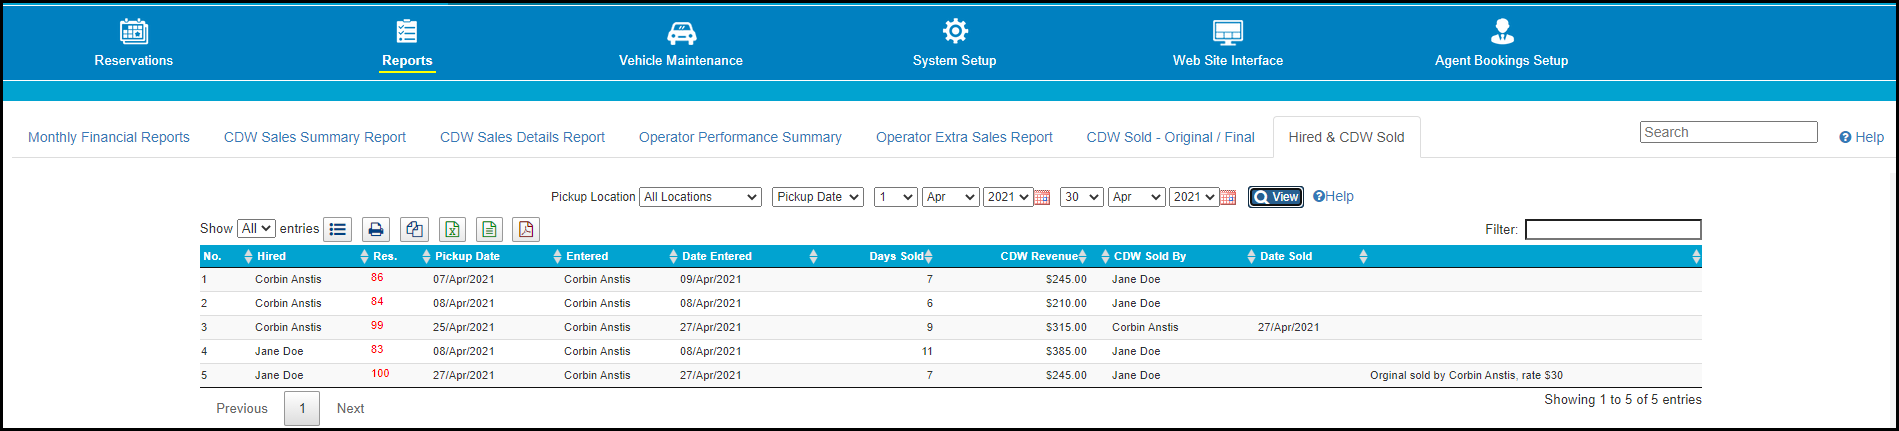Sort the table by Hired column

click(271, 256)
